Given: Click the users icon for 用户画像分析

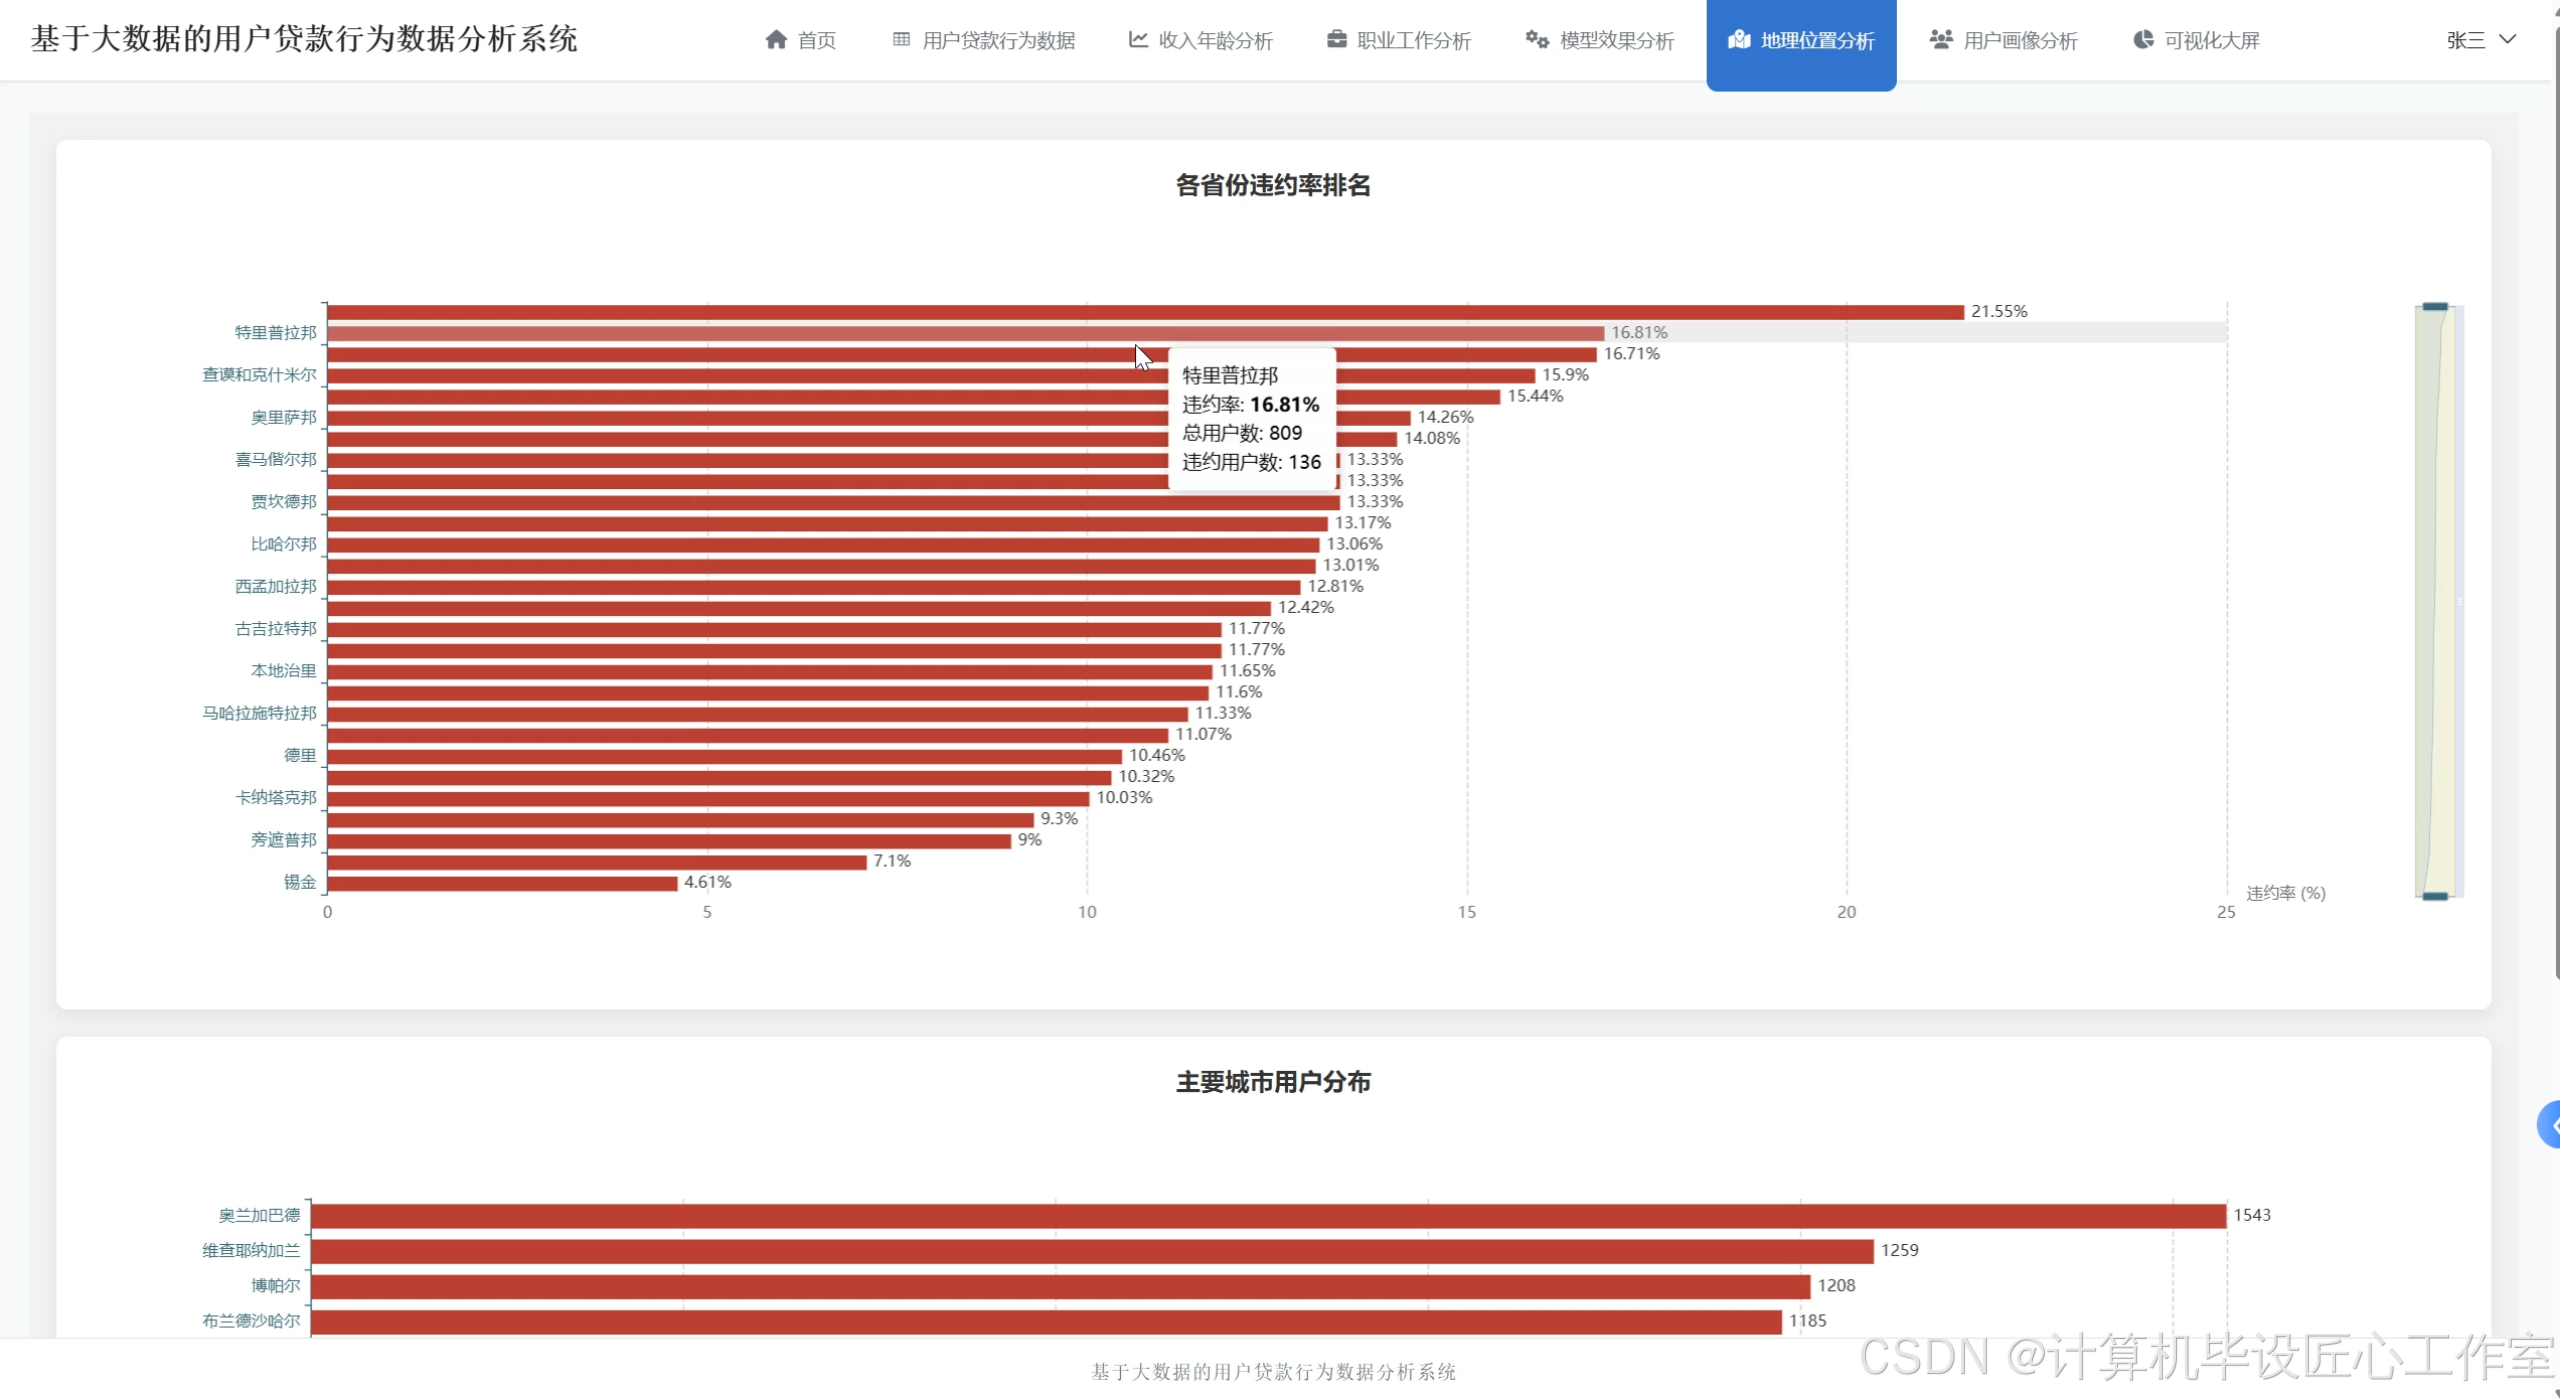Looking at the screenshot, I should point(1941,39).
